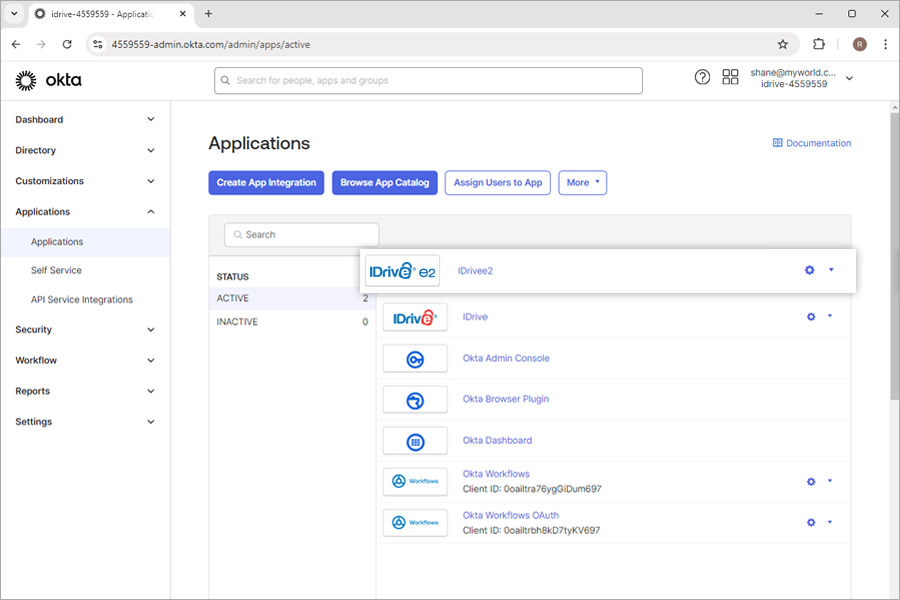Open the IDrivee2 application link
Viewport: 900px width, 600px height.
tap(475, 271)
